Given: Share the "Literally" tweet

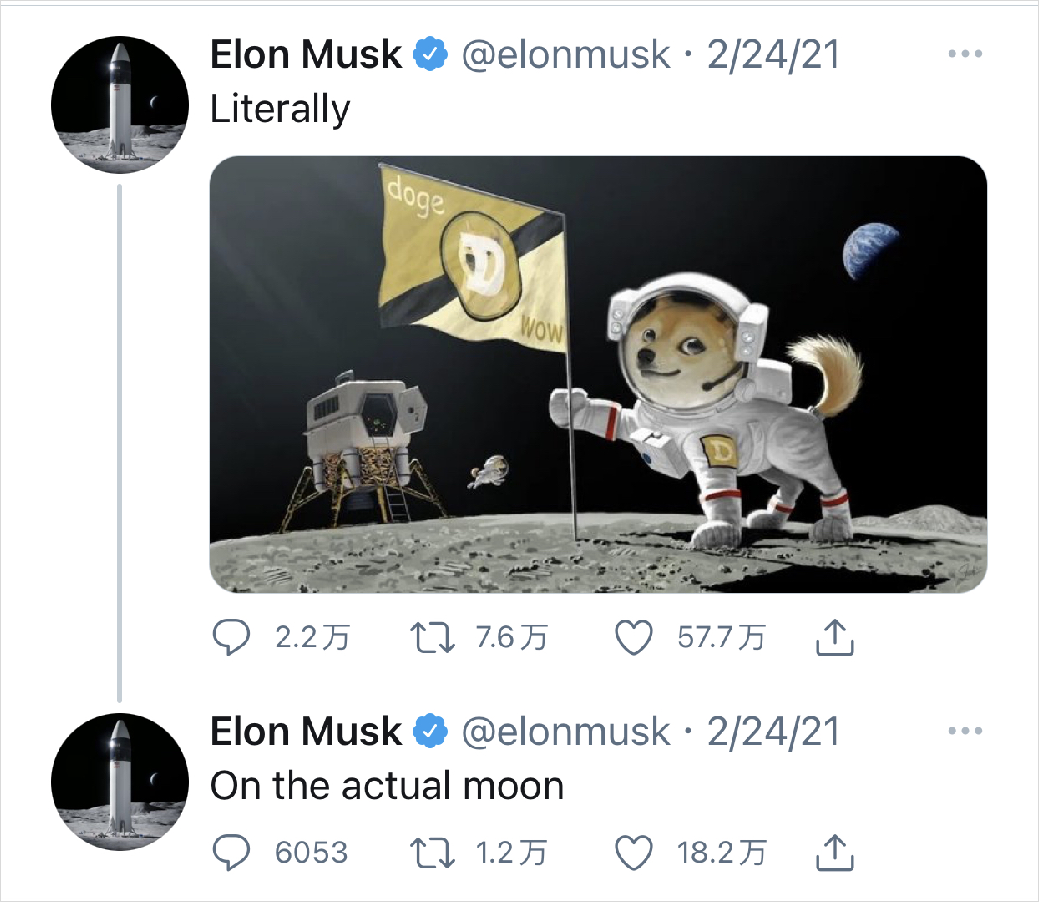Looking at the screenshot, I should [x=835, y=638].
